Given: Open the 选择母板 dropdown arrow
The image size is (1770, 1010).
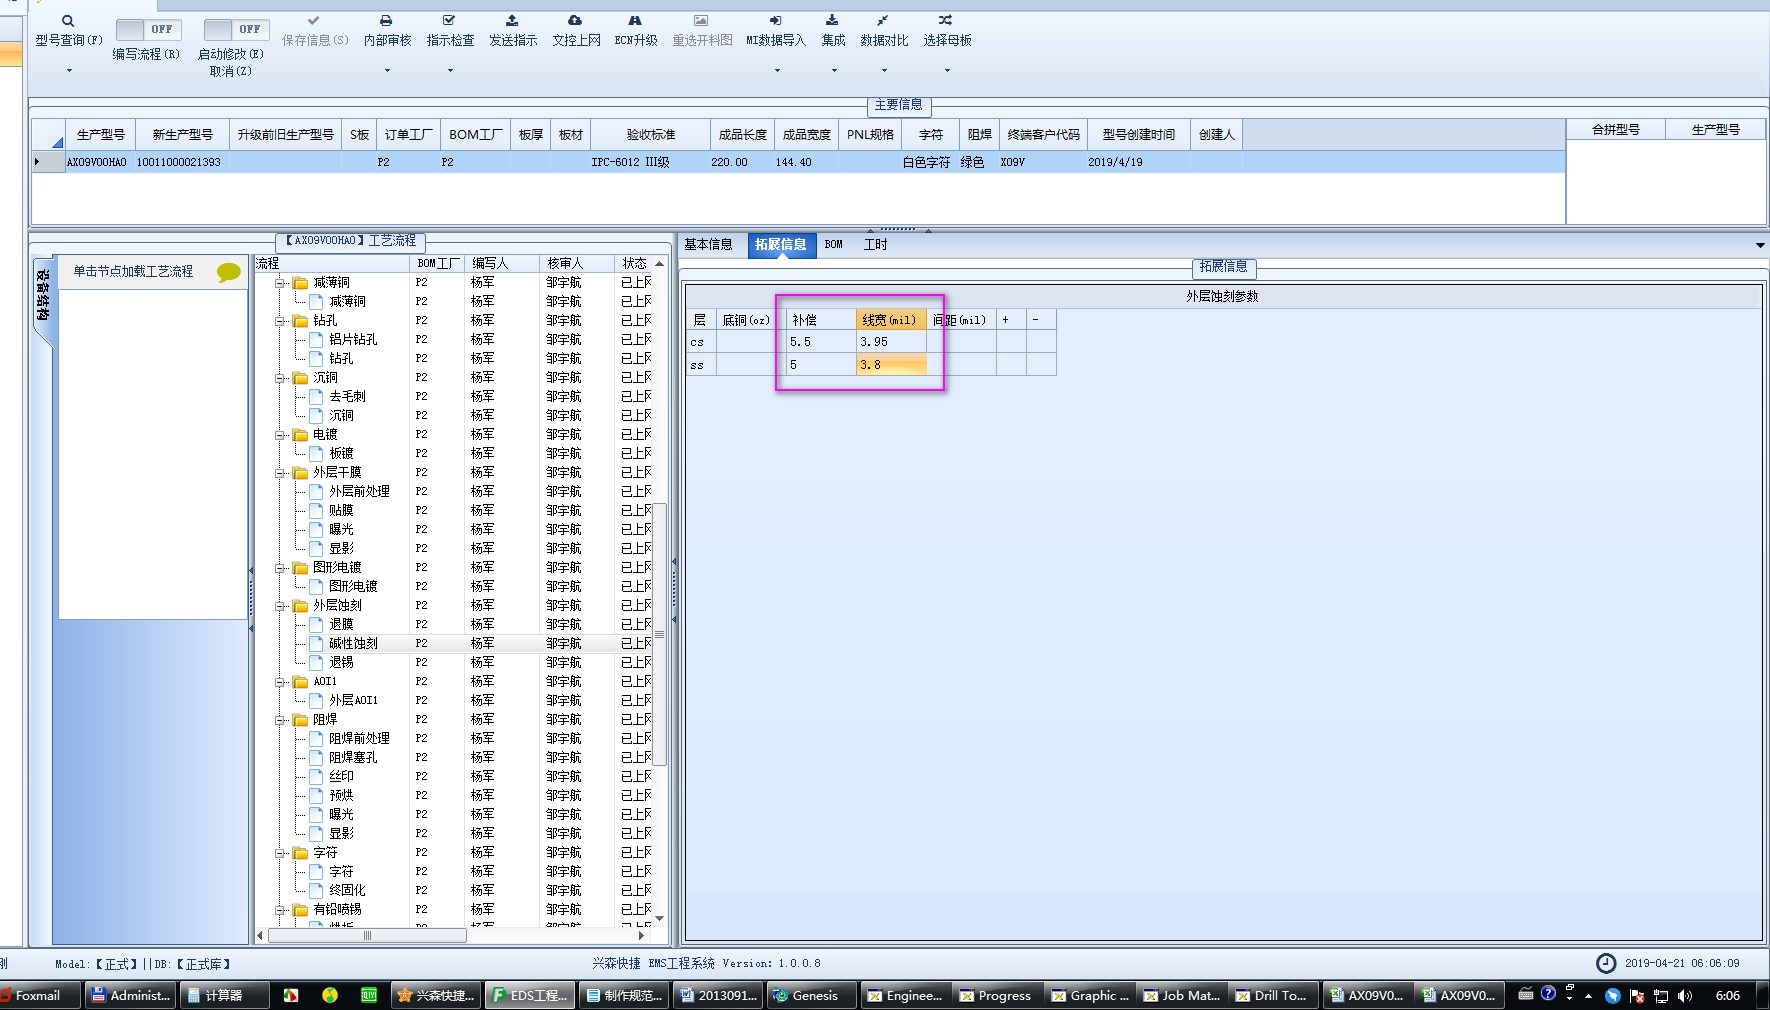Looking at the screenshot, I should click(947, 71).
